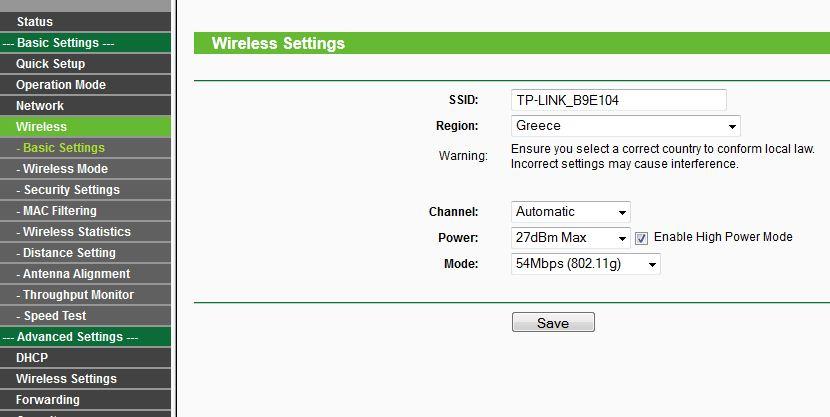Image resolution: width=830 pixels, height=417 pixels.
Task: Open the Power dropdown showing 27dBm Max
Action: 571,238
